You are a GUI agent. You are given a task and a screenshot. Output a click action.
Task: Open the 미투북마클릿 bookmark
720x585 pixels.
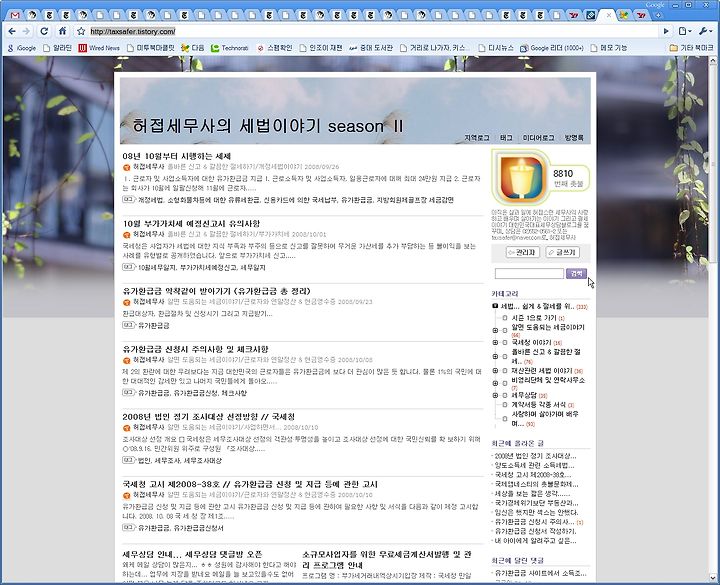tap(151, 48)
